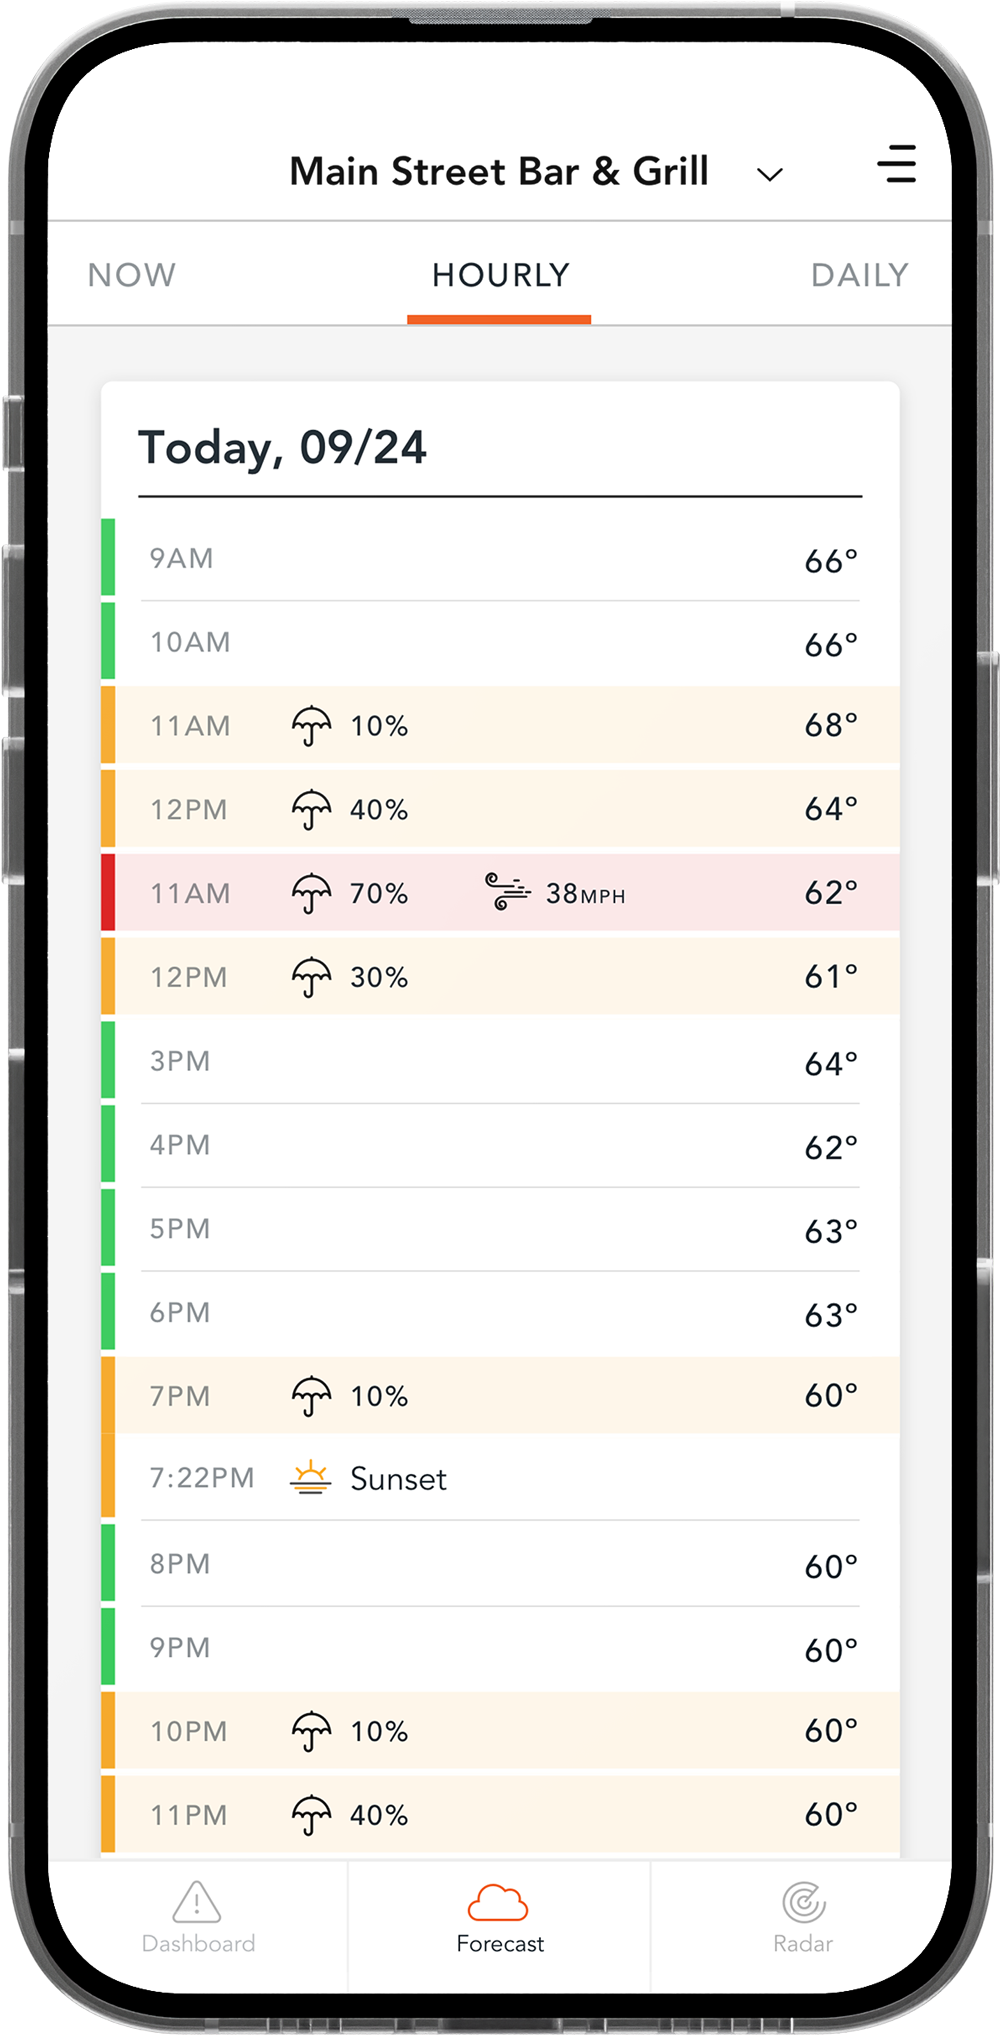
Task: Switch to the NOW tab
Action: click(132, 275)
